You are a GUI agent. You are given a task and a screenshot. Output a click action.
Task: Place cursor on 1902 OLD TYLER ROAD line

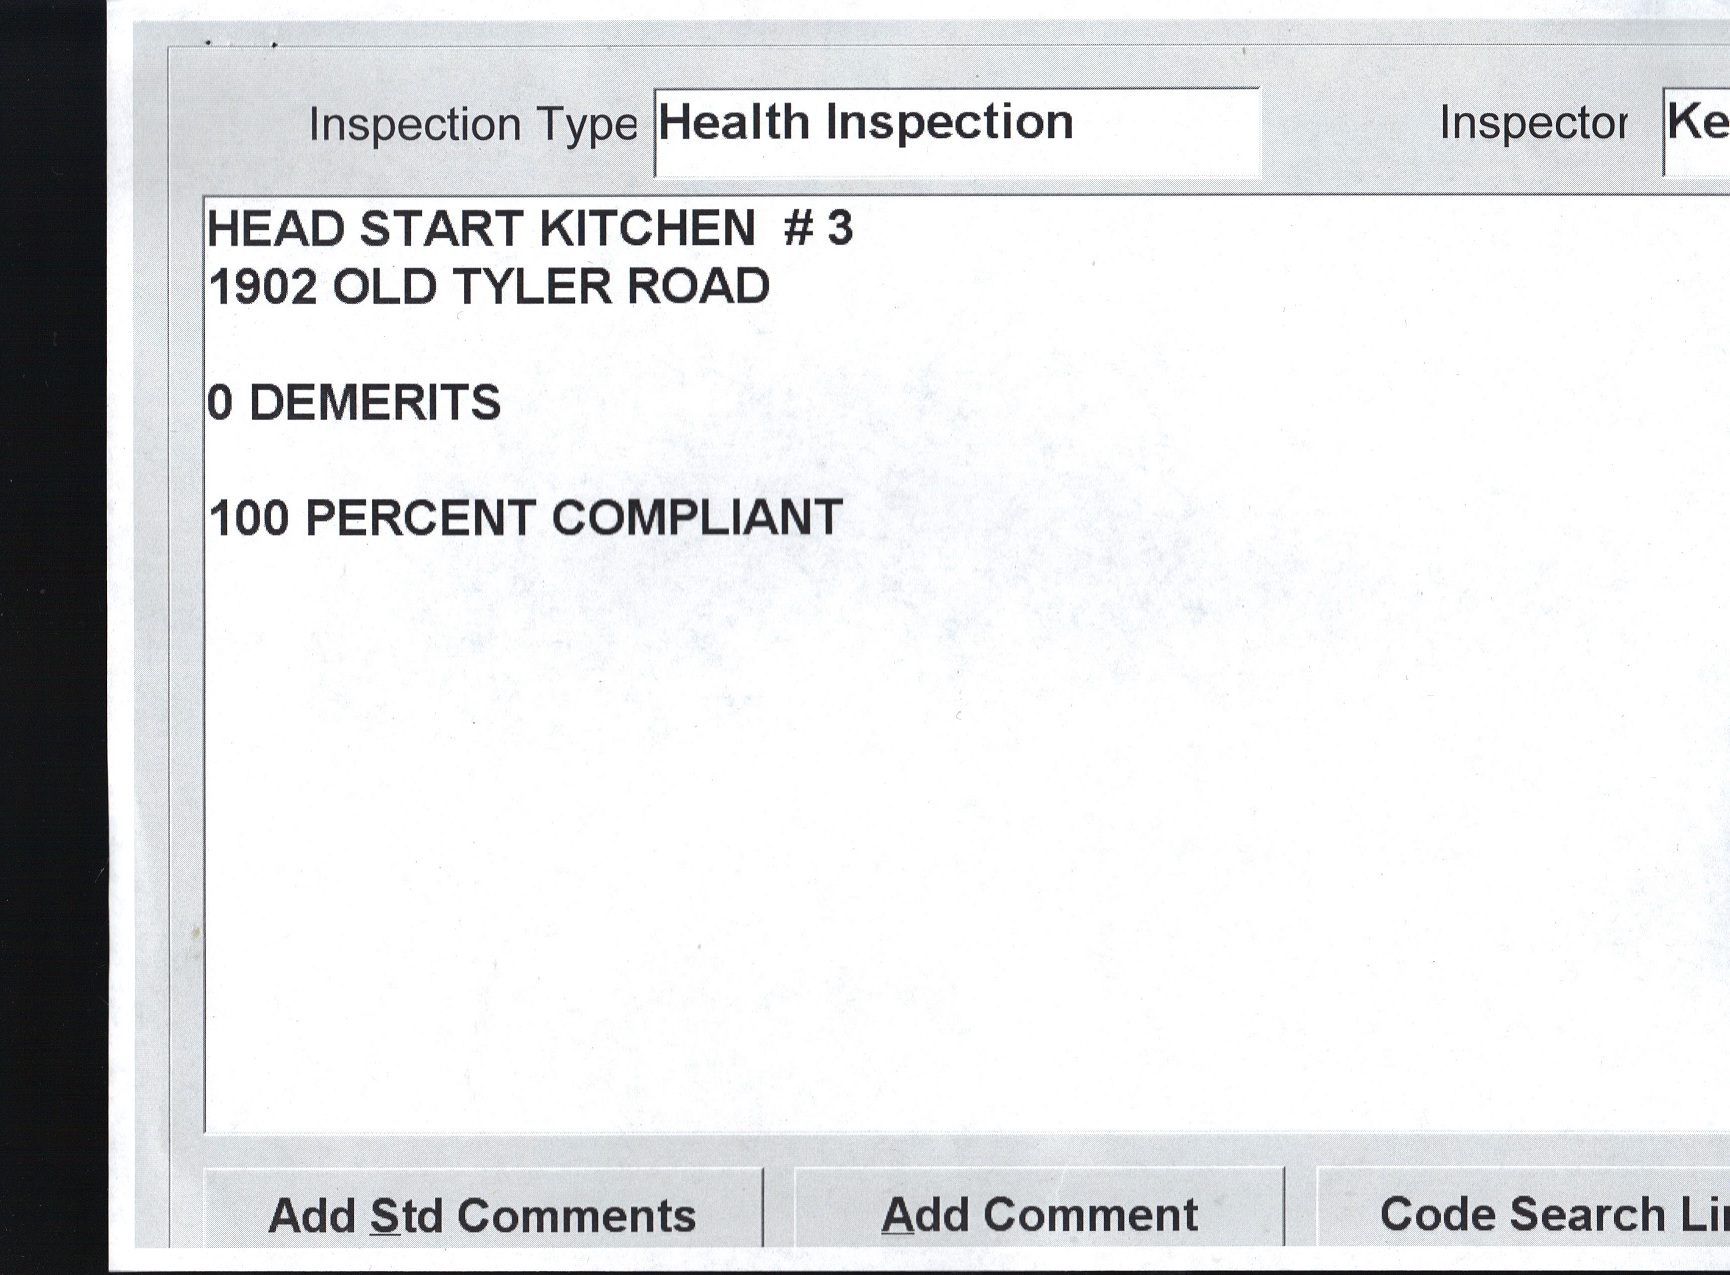point(489,287)
